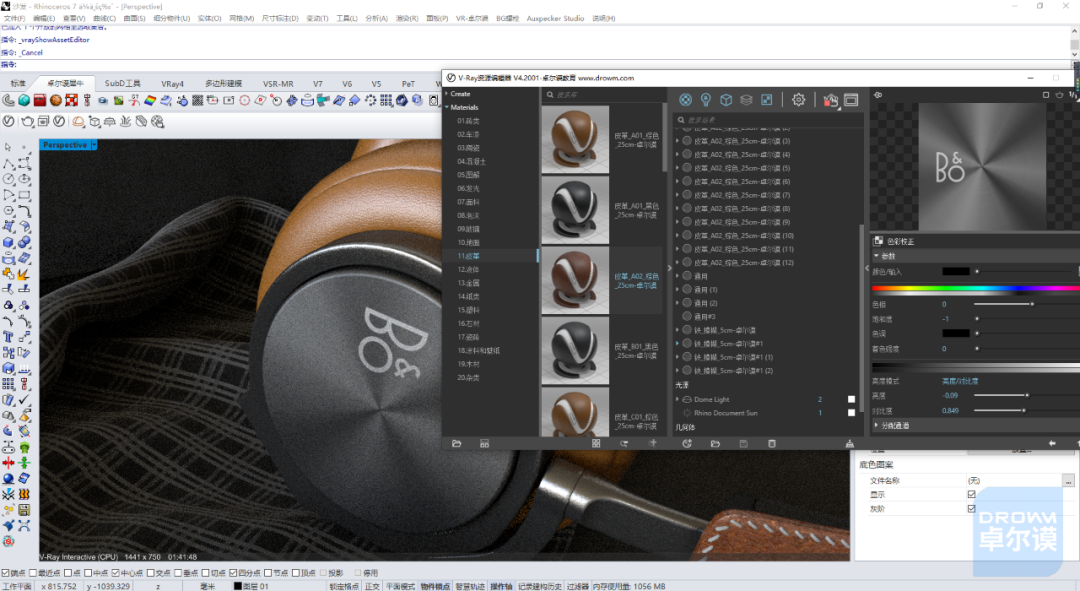1080x591 pixels.
Task: Switch to the VRay4 toolbar tab
Action: [x=172, y=83]
